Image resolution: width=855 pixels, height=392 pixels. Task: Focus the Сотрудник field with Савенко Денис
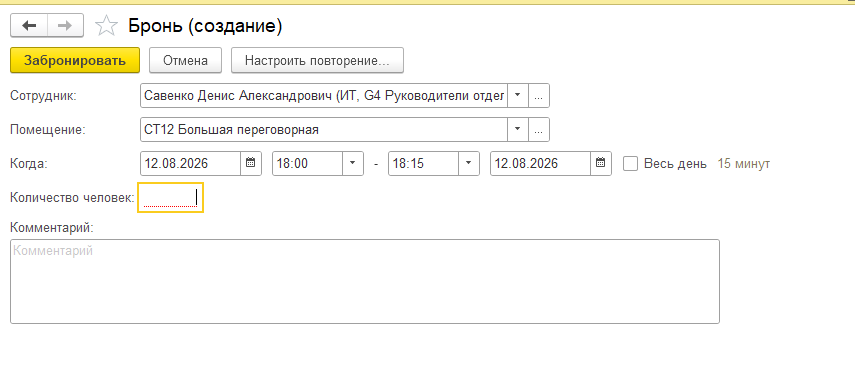324,96
